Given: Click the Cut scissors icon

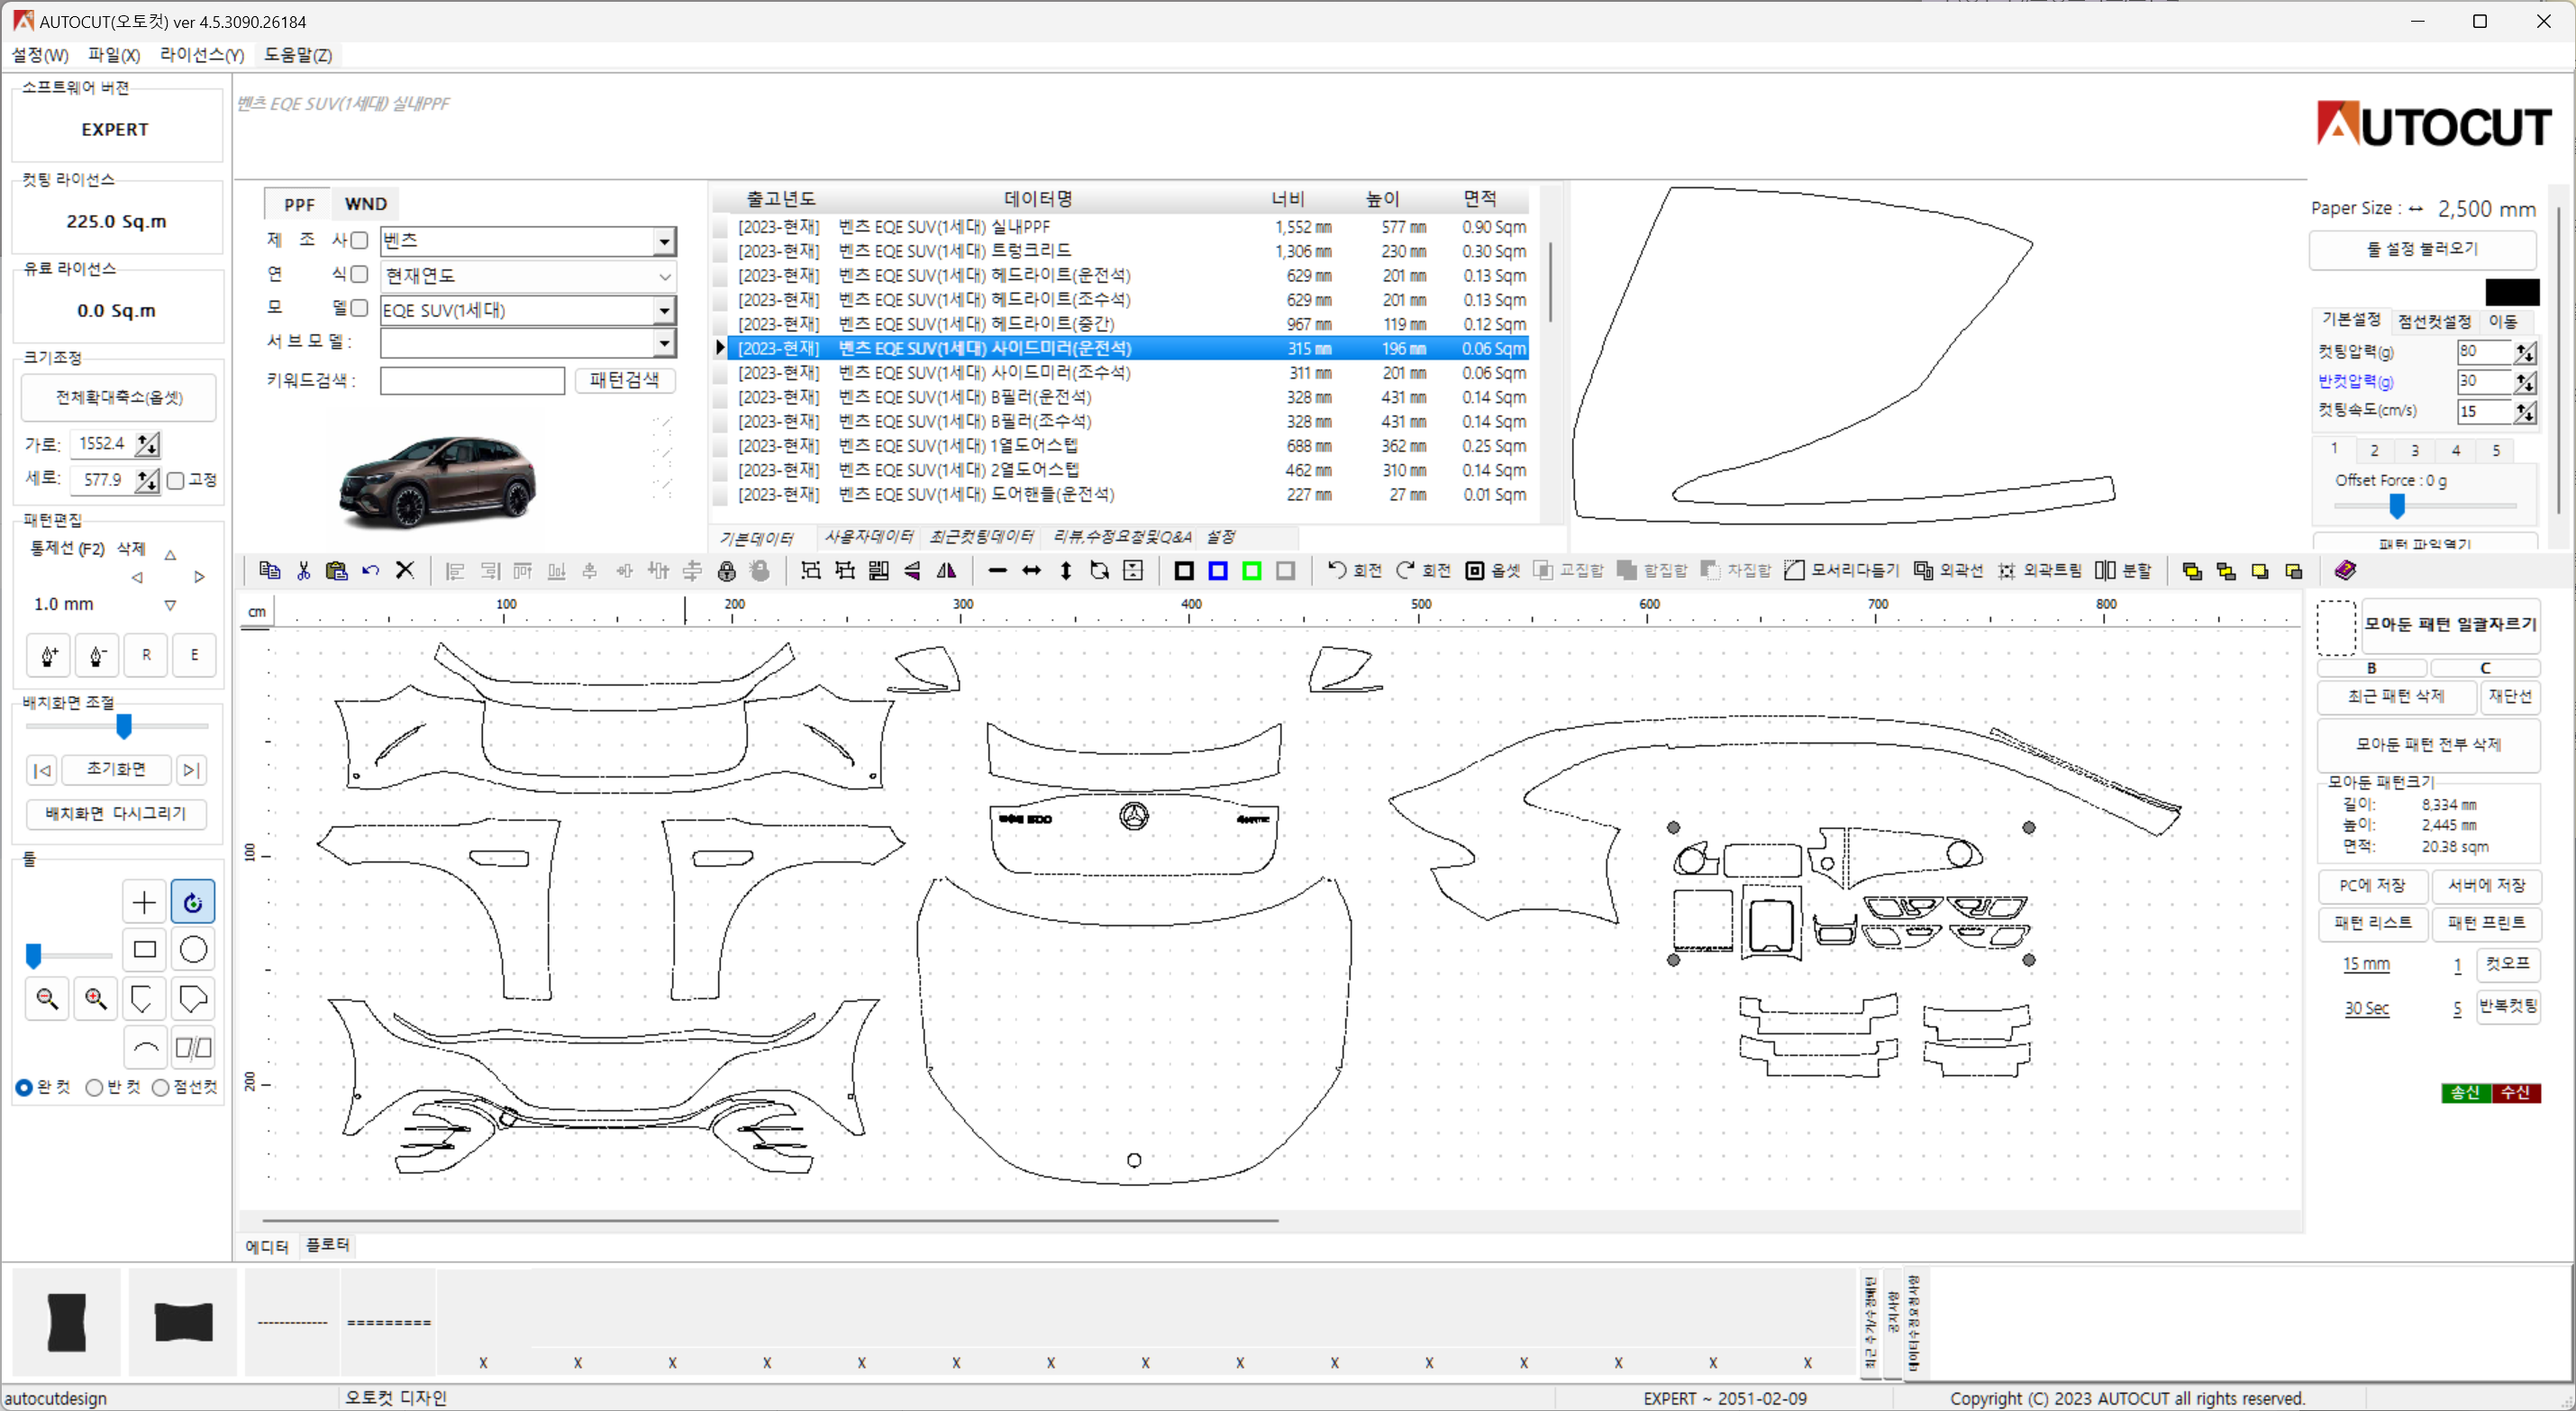Looking at the screenshot, I should 303,570.
